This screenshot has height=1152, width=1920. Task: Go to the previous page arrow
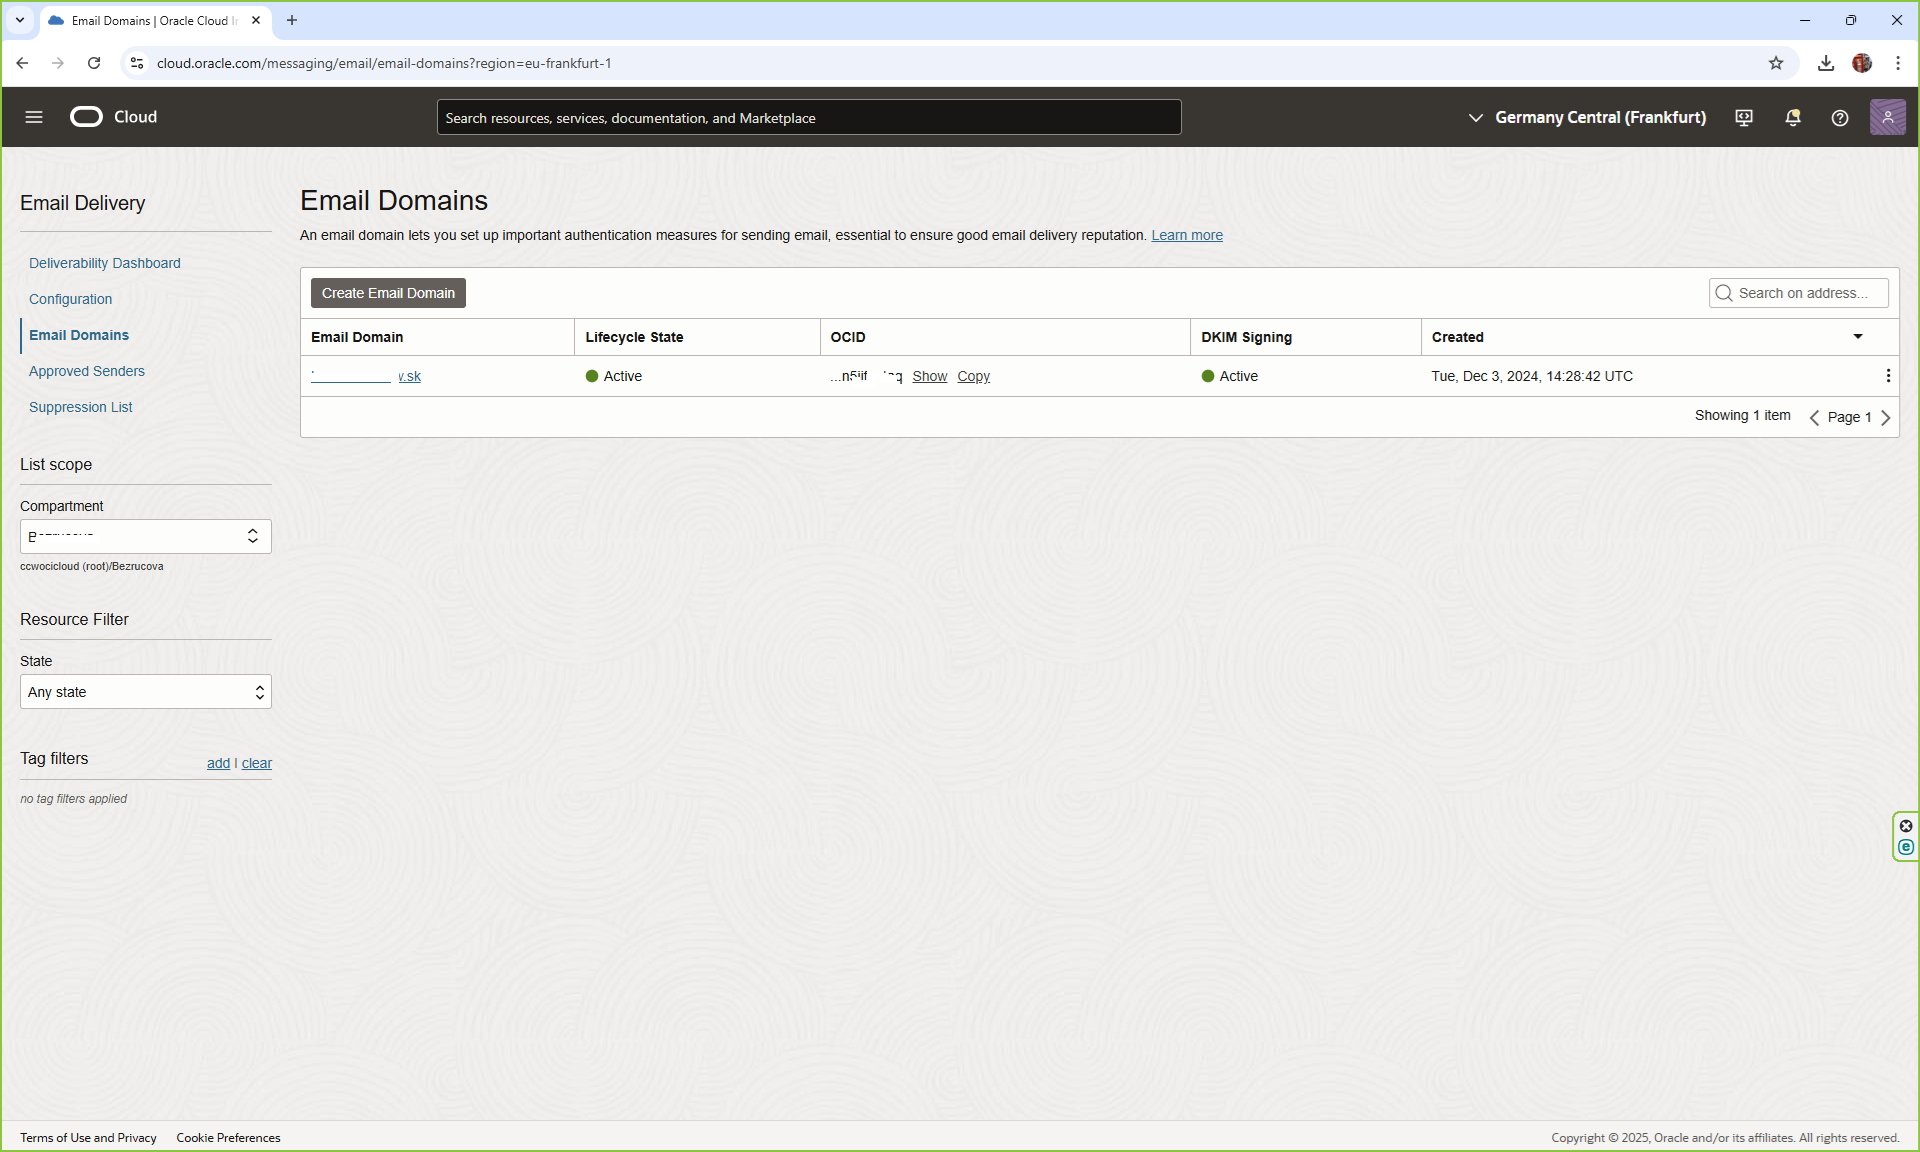point(1814,418)
